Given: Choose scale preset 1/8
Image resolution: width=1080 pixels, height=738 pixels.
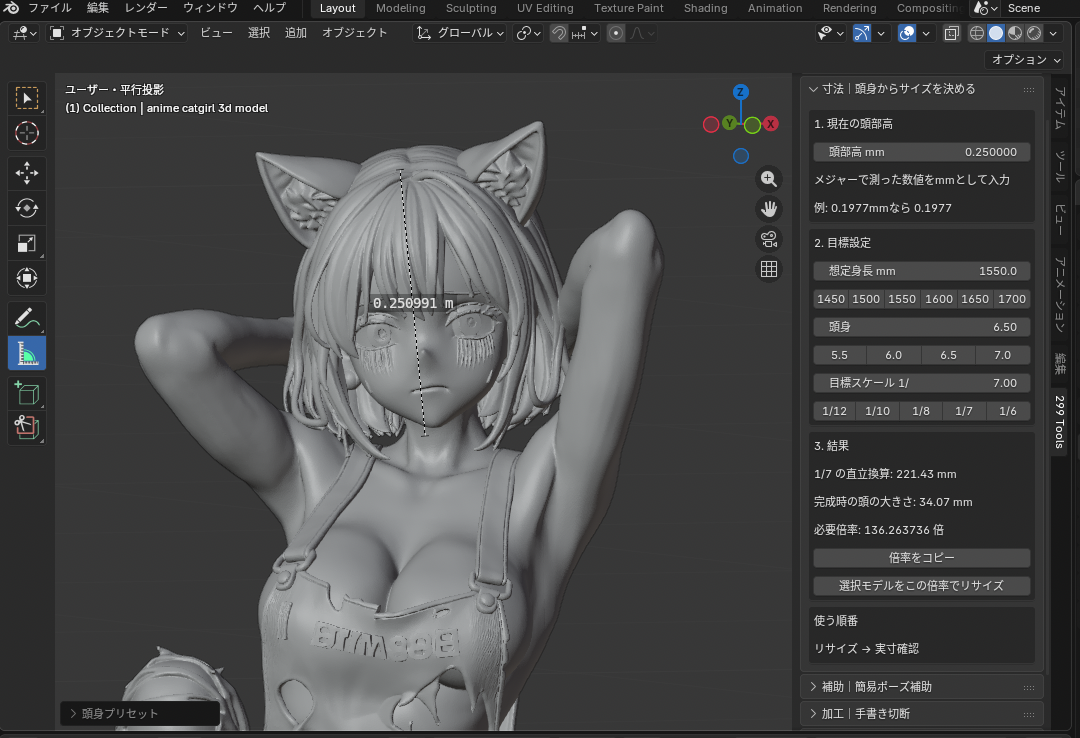Looking at the screenshot, I should [x=921, y=411].
